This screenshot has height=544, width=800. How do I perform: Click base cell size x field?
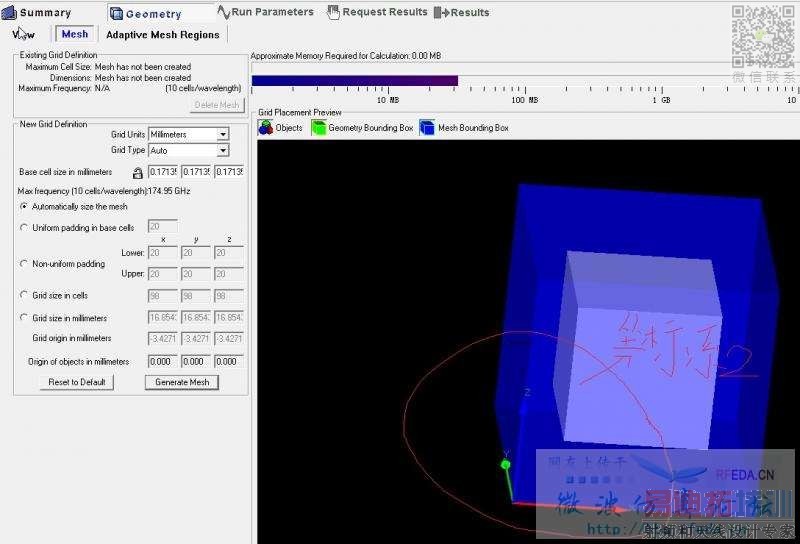(163, 172)
